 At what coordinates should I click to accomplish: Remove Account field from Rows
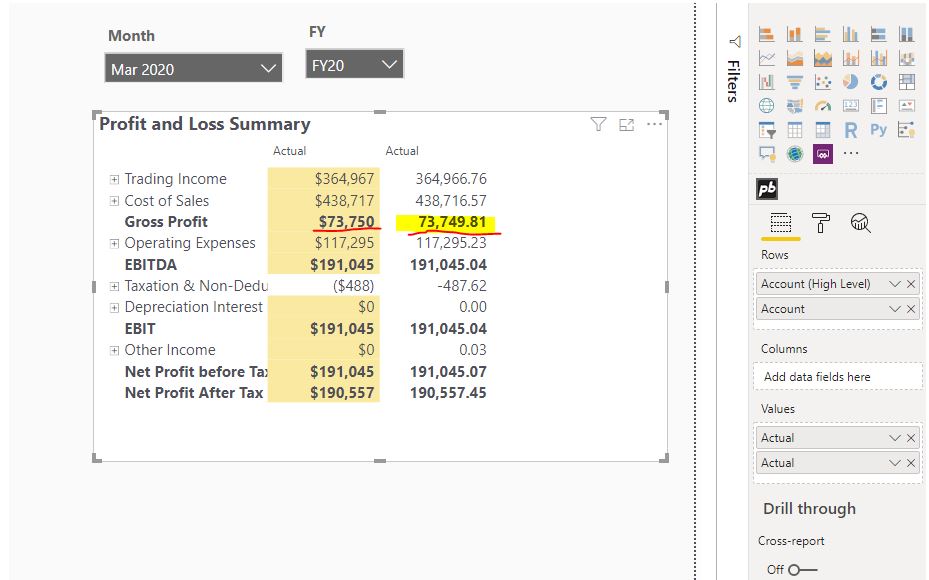(x=911, y=309)
